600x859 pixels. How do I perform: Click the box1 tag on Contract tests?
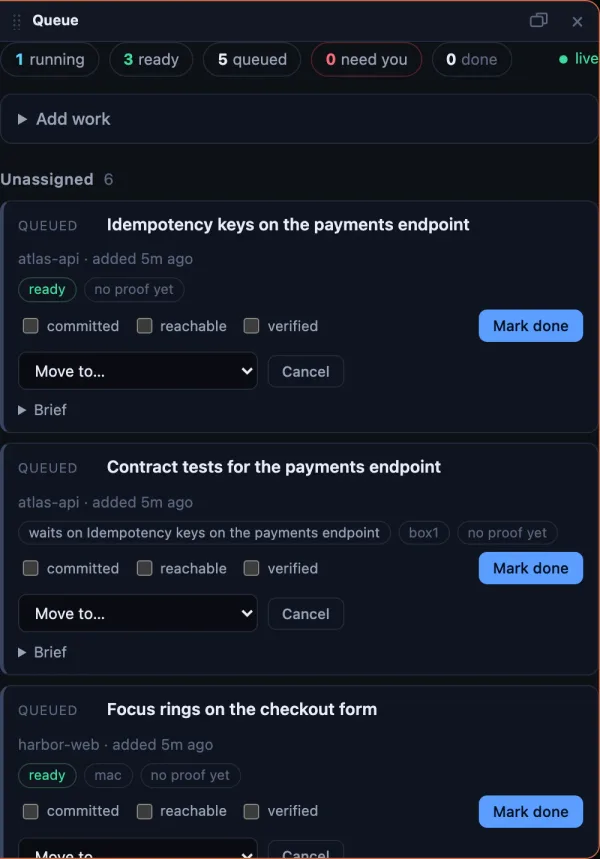(424, 532)
